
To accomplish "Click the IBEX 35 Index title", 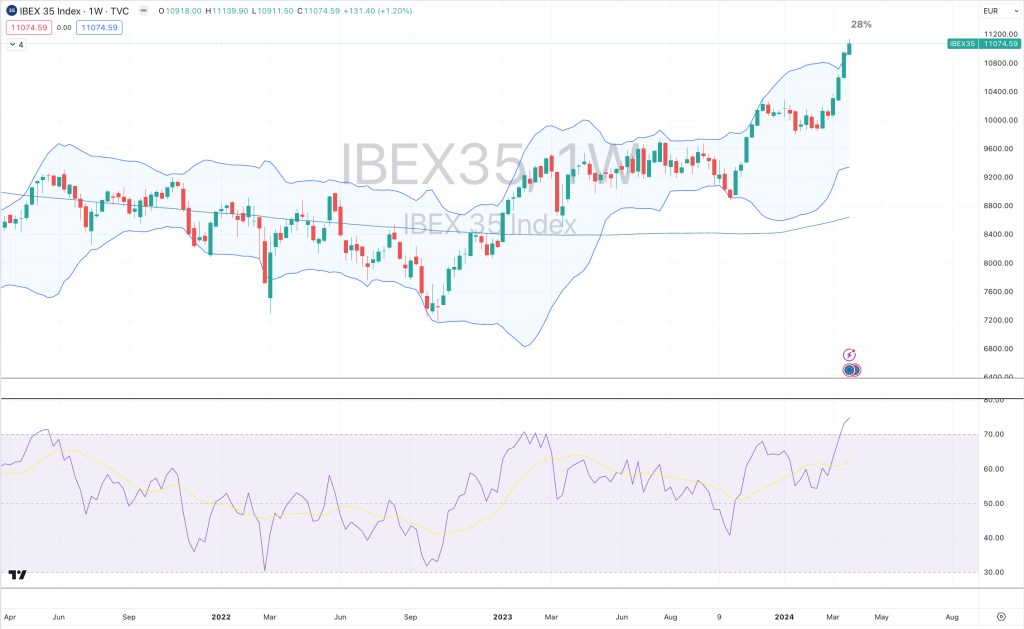I will pos(52,11).
